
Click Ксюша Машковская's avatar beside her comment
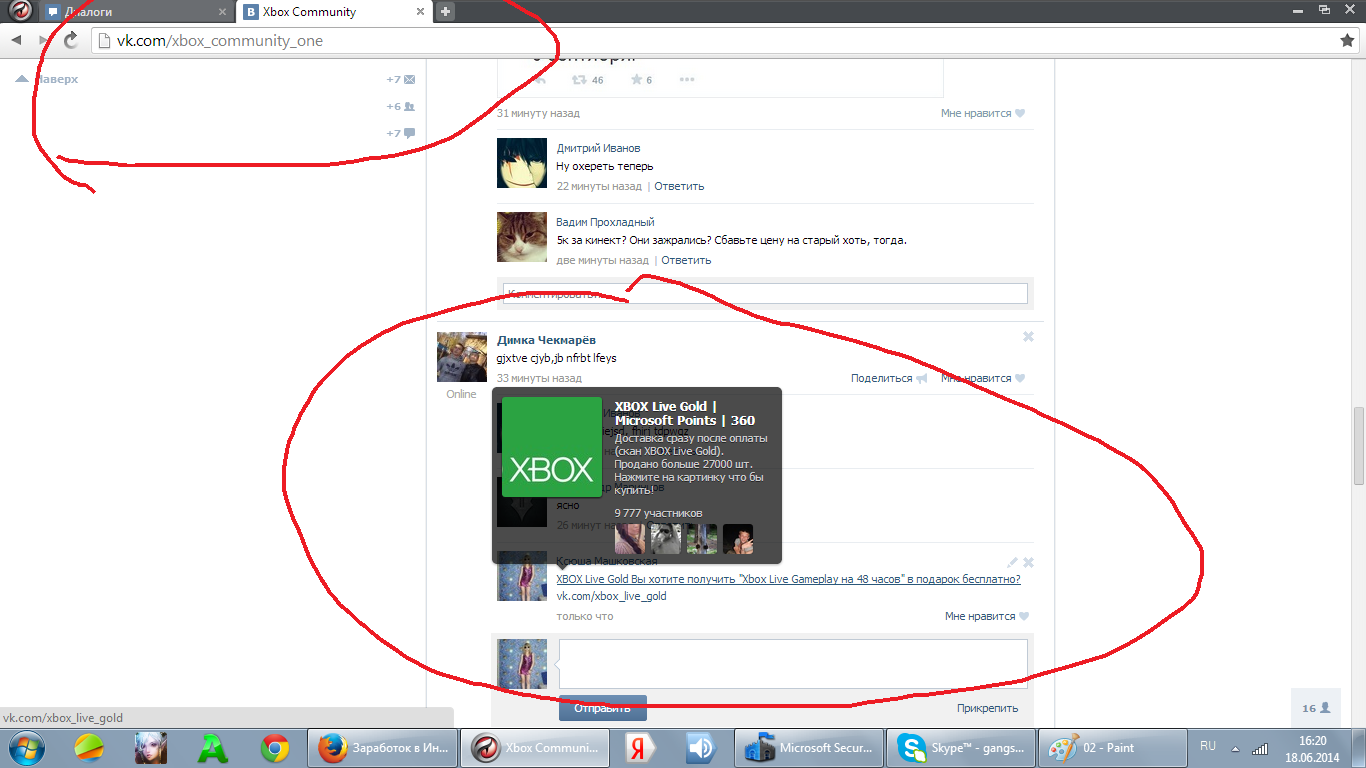[x=522, y=576]
